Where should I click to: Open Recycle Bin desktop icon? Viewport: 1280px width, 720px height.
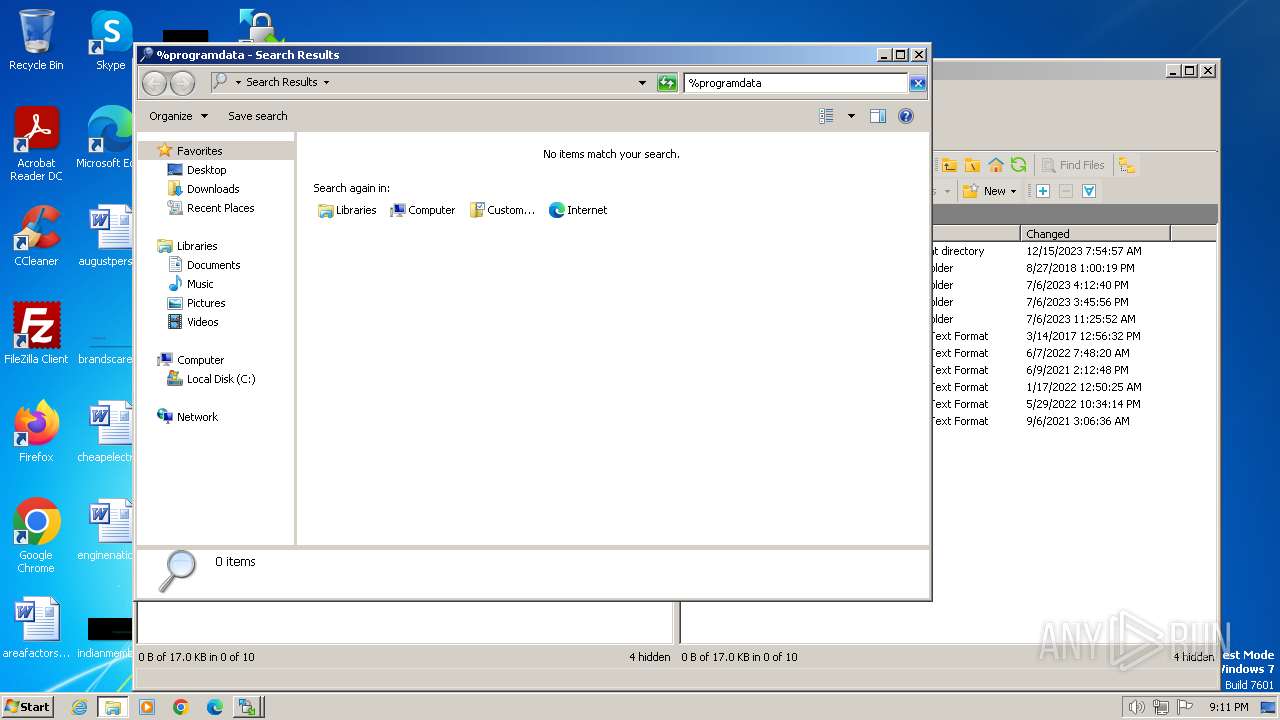pyautogui.click(x=36, y=40)
